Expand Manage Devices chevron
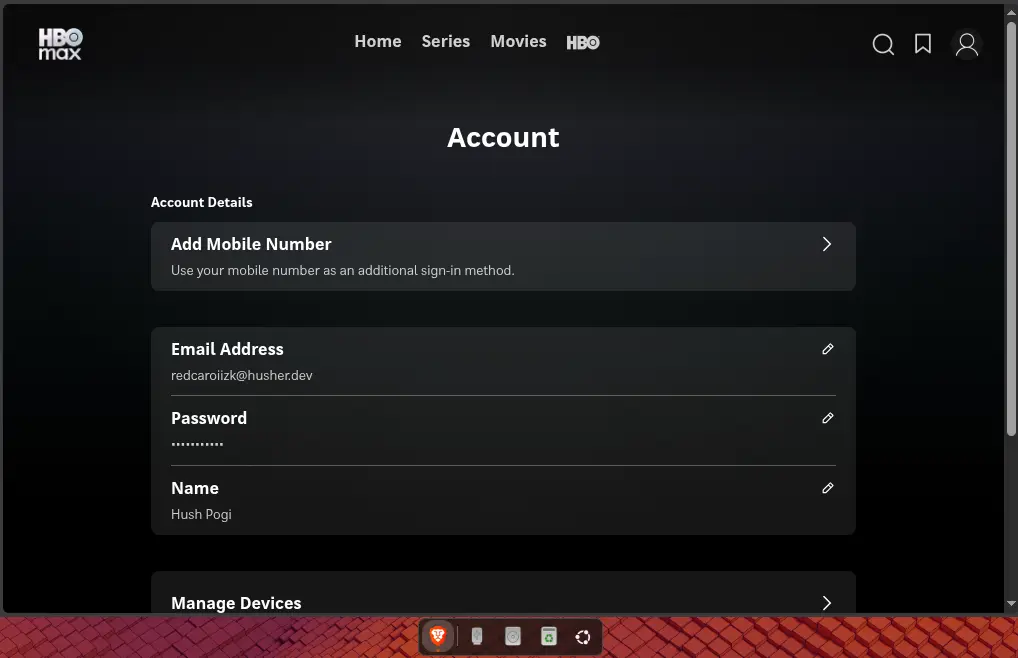 pos(826,603)
